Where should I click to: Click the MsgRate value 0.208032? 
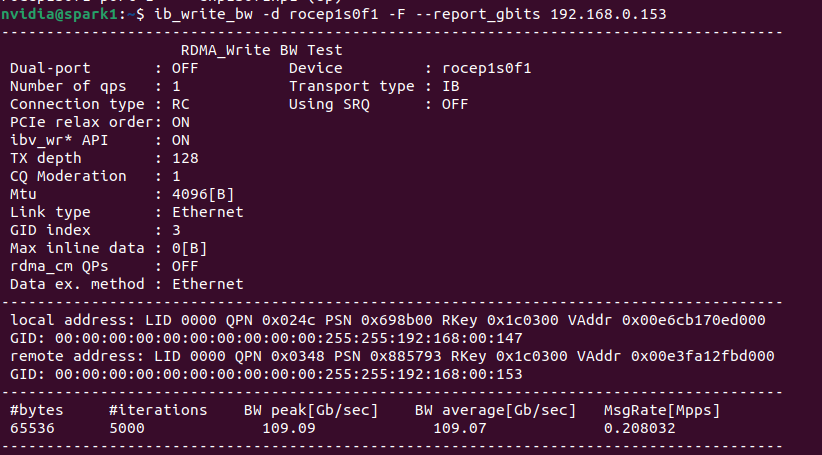point(640,428)
